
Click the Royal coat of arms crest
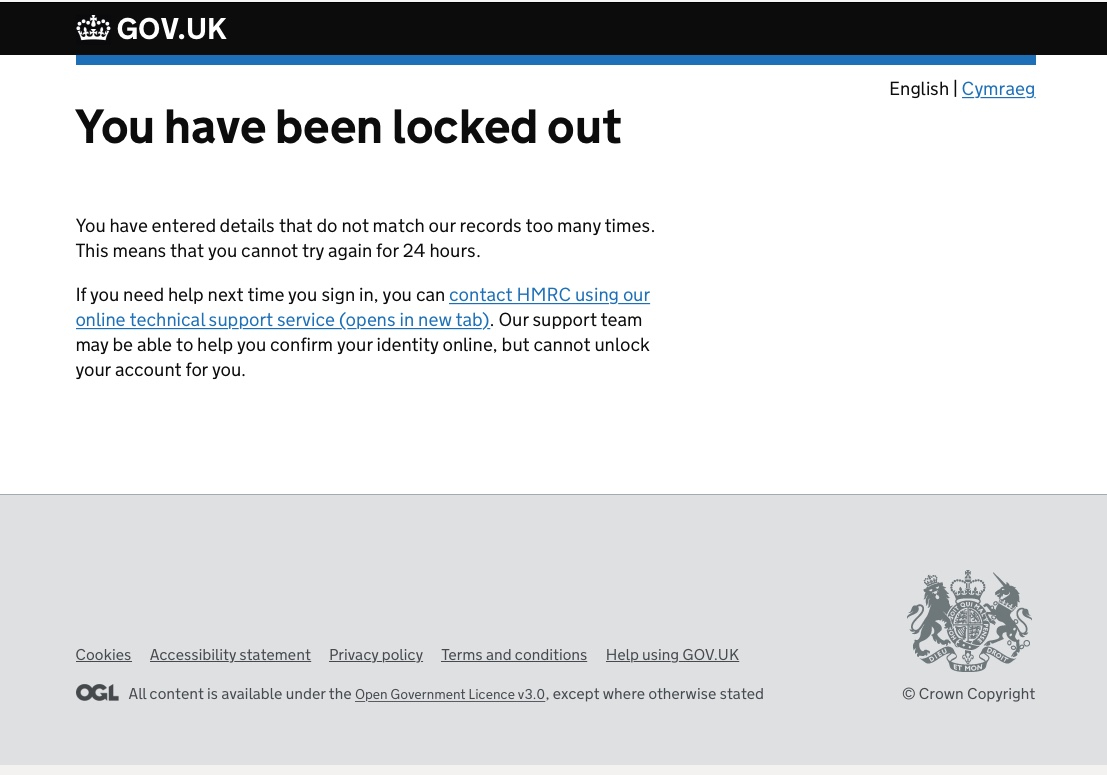968,621
